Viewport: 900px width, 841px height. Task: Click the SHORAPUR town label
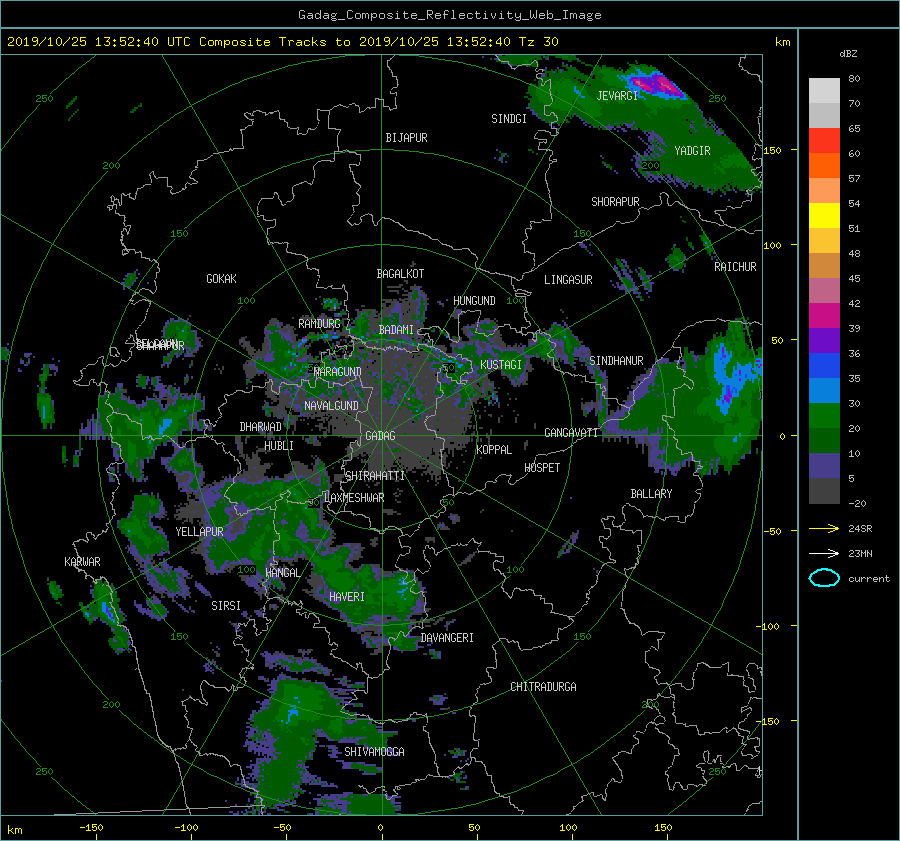click(x=615, y=202)
